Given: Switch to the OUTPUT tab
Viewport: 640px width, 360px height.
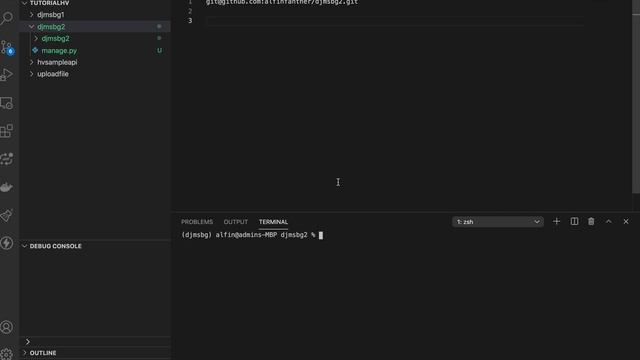Looking at the screenshot, I should pos(236,222).
